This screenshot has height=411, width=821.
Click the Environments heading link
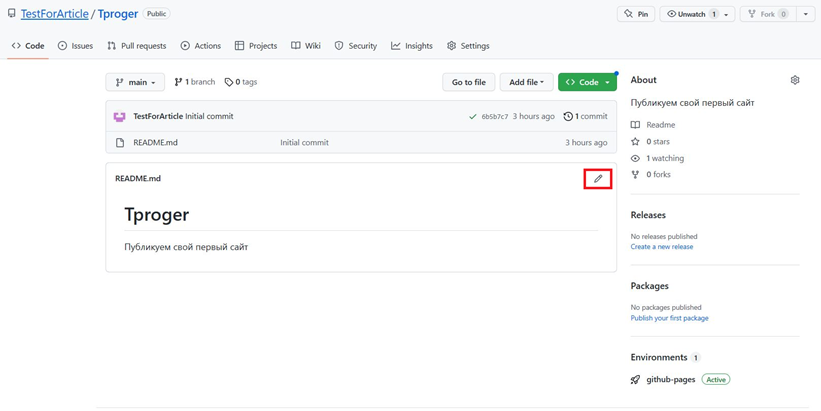click(x=659, y=357)
